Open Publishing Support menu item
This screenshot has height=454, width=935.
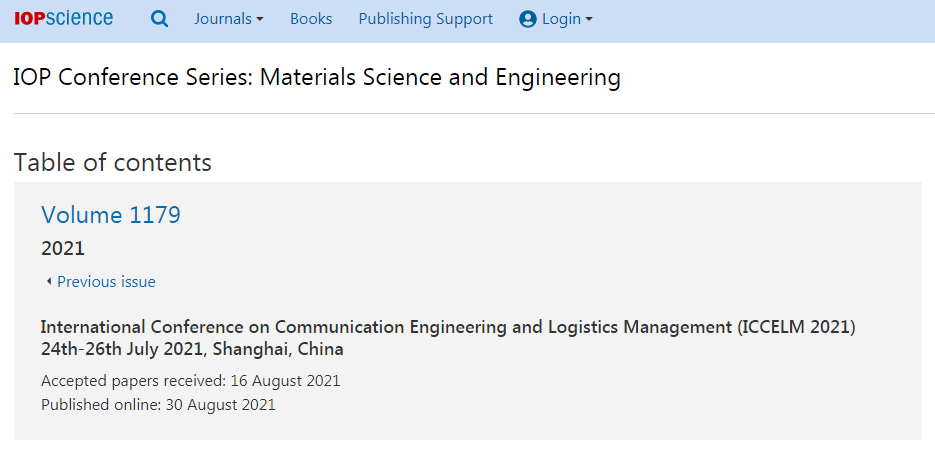tap(426, 19)
